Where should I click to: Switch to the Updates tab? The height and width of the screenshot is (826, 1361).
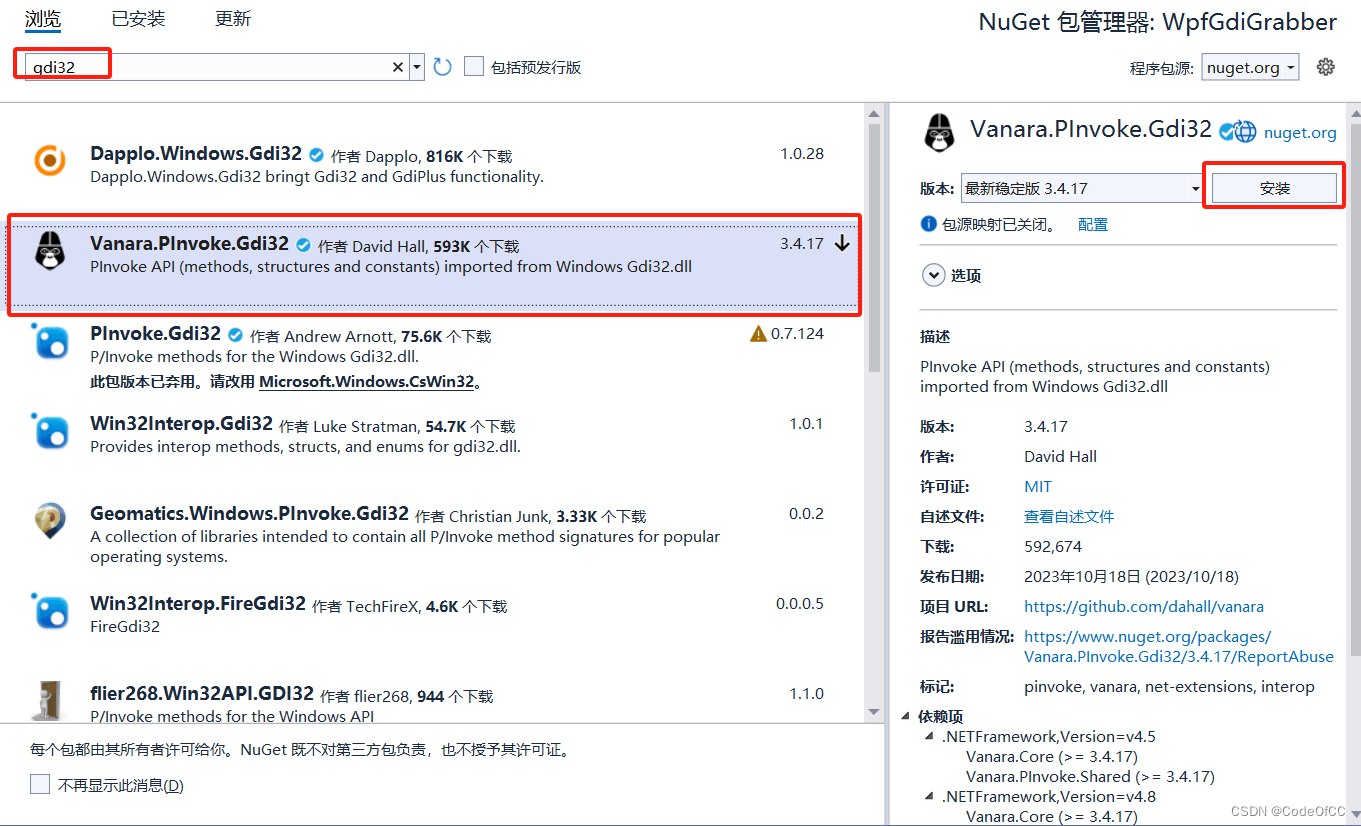pyautogui.click(x=233, y=19)
